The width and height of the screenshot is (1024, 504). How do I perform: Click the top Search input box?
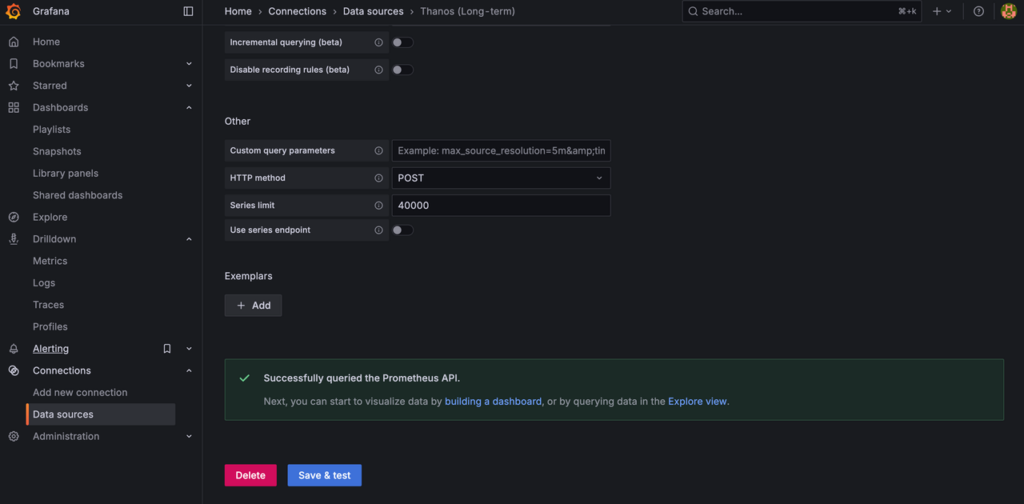[802, 11]
